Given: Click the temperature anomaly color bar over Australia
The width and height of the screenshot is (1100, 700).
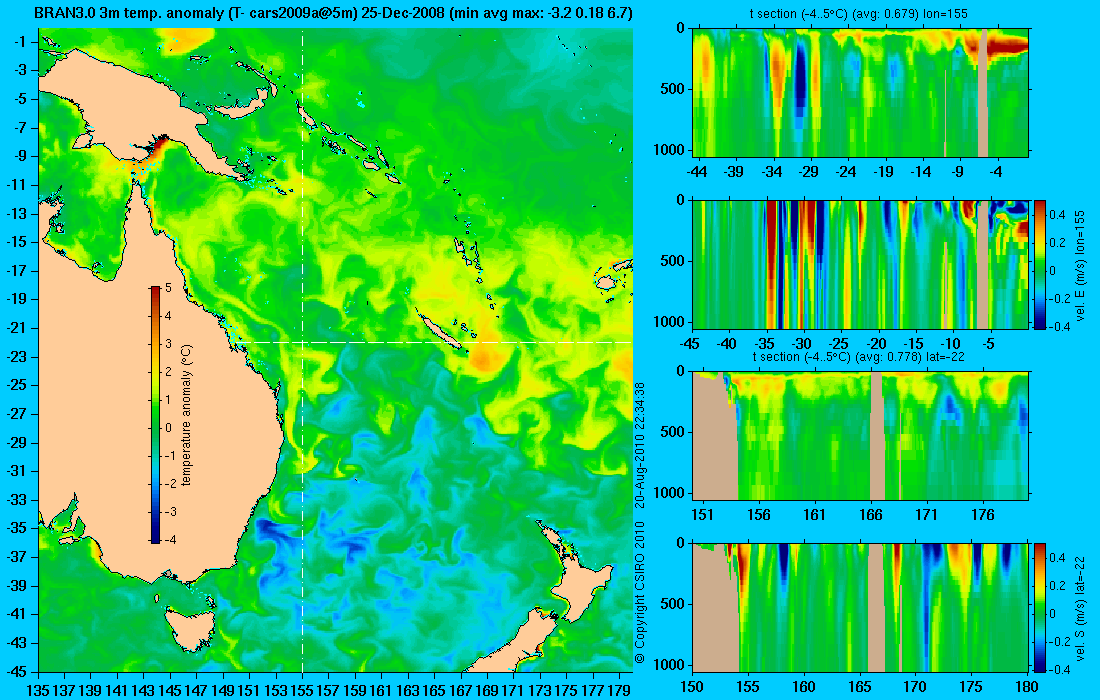Looking at the screenshot, I should click(x=155, y=415).
